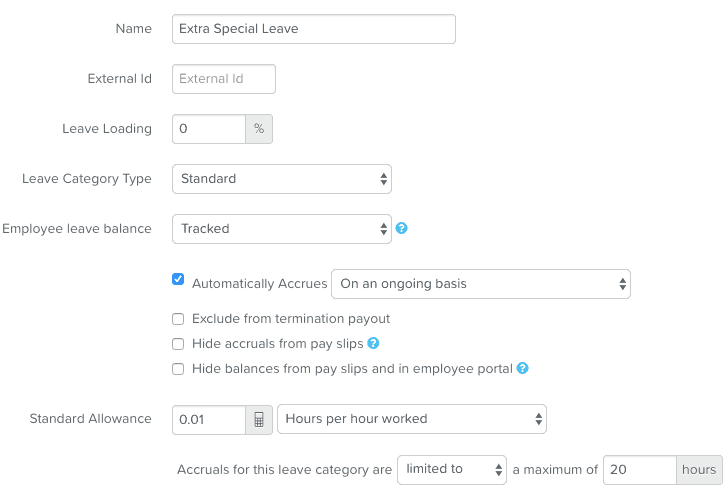The width and height of the screenshot is (727, 492).
Task: Enable Exclude from termination payout
Action: click(178, 319)
